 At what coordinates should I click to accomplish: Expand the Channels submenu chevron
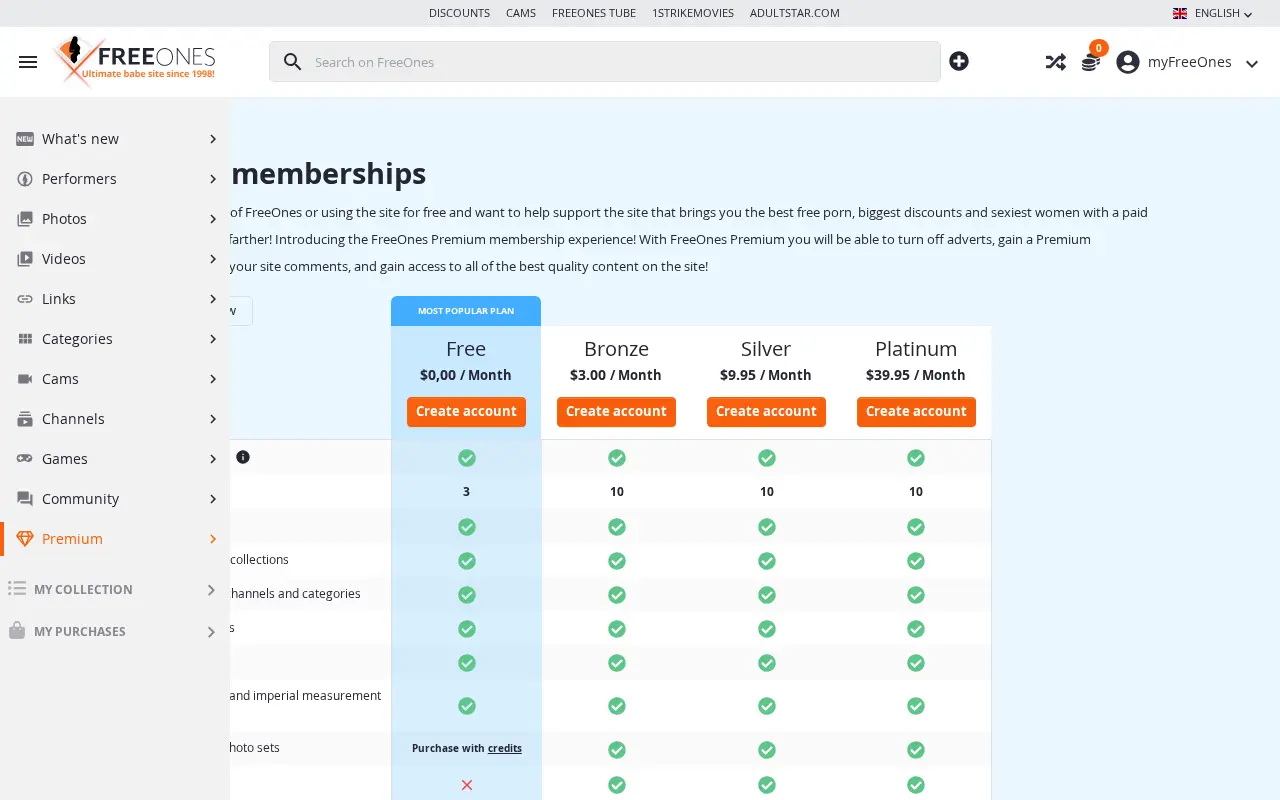[x=213, y=419]
